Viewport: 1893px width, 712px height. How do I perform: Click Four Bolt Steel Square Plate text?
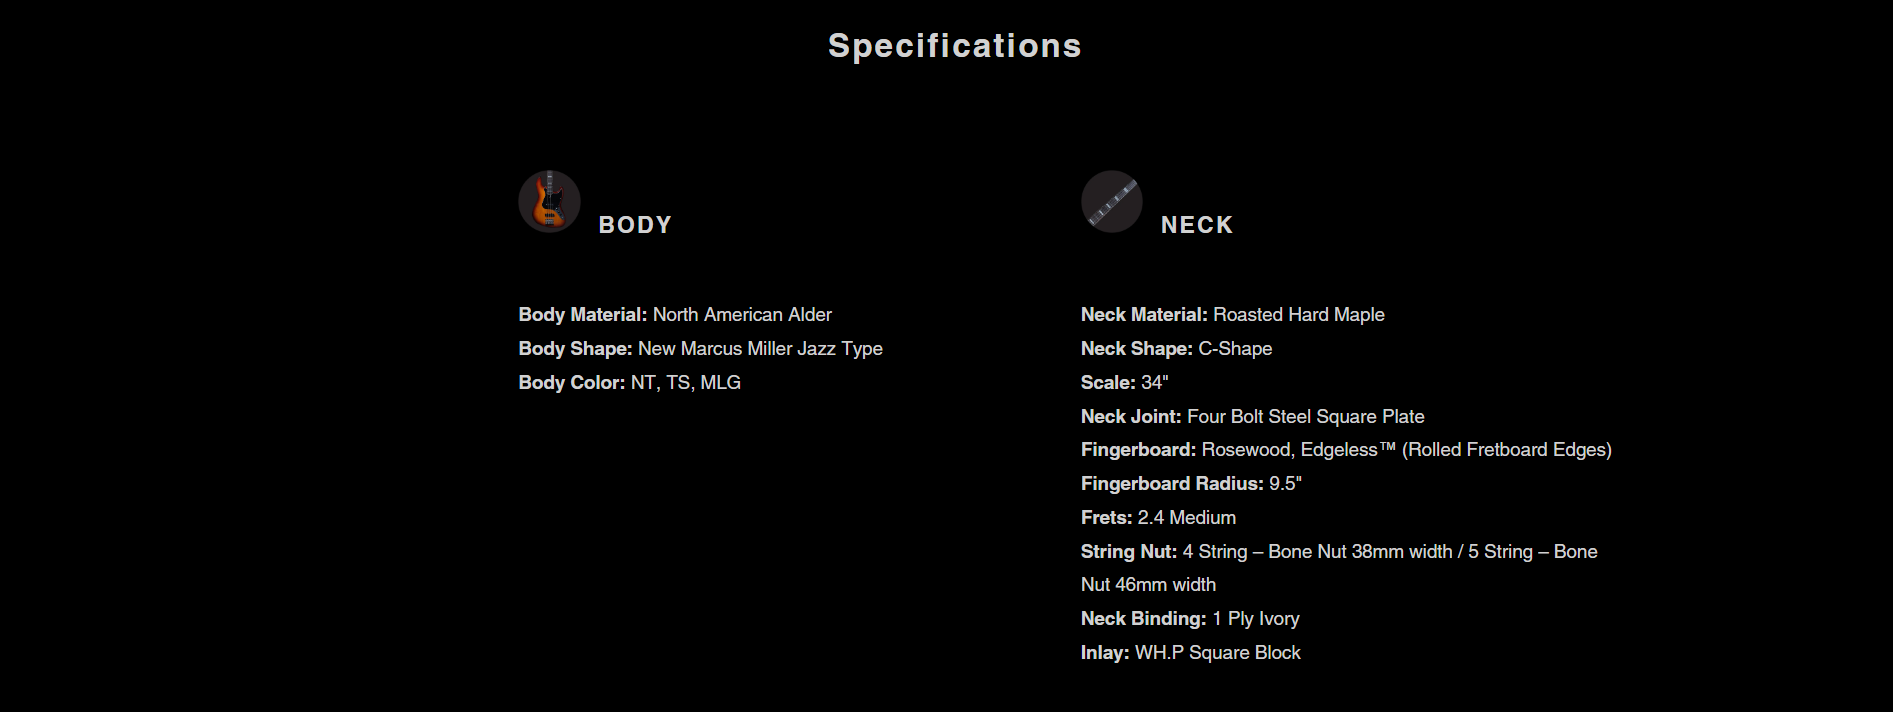coord(1305,417)
